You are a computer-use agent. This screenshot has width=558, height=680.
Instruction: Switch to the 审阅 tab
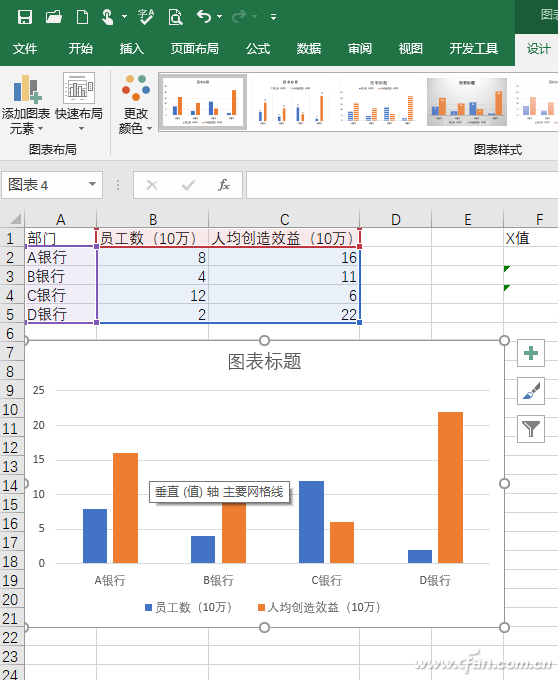click(359, 49)
